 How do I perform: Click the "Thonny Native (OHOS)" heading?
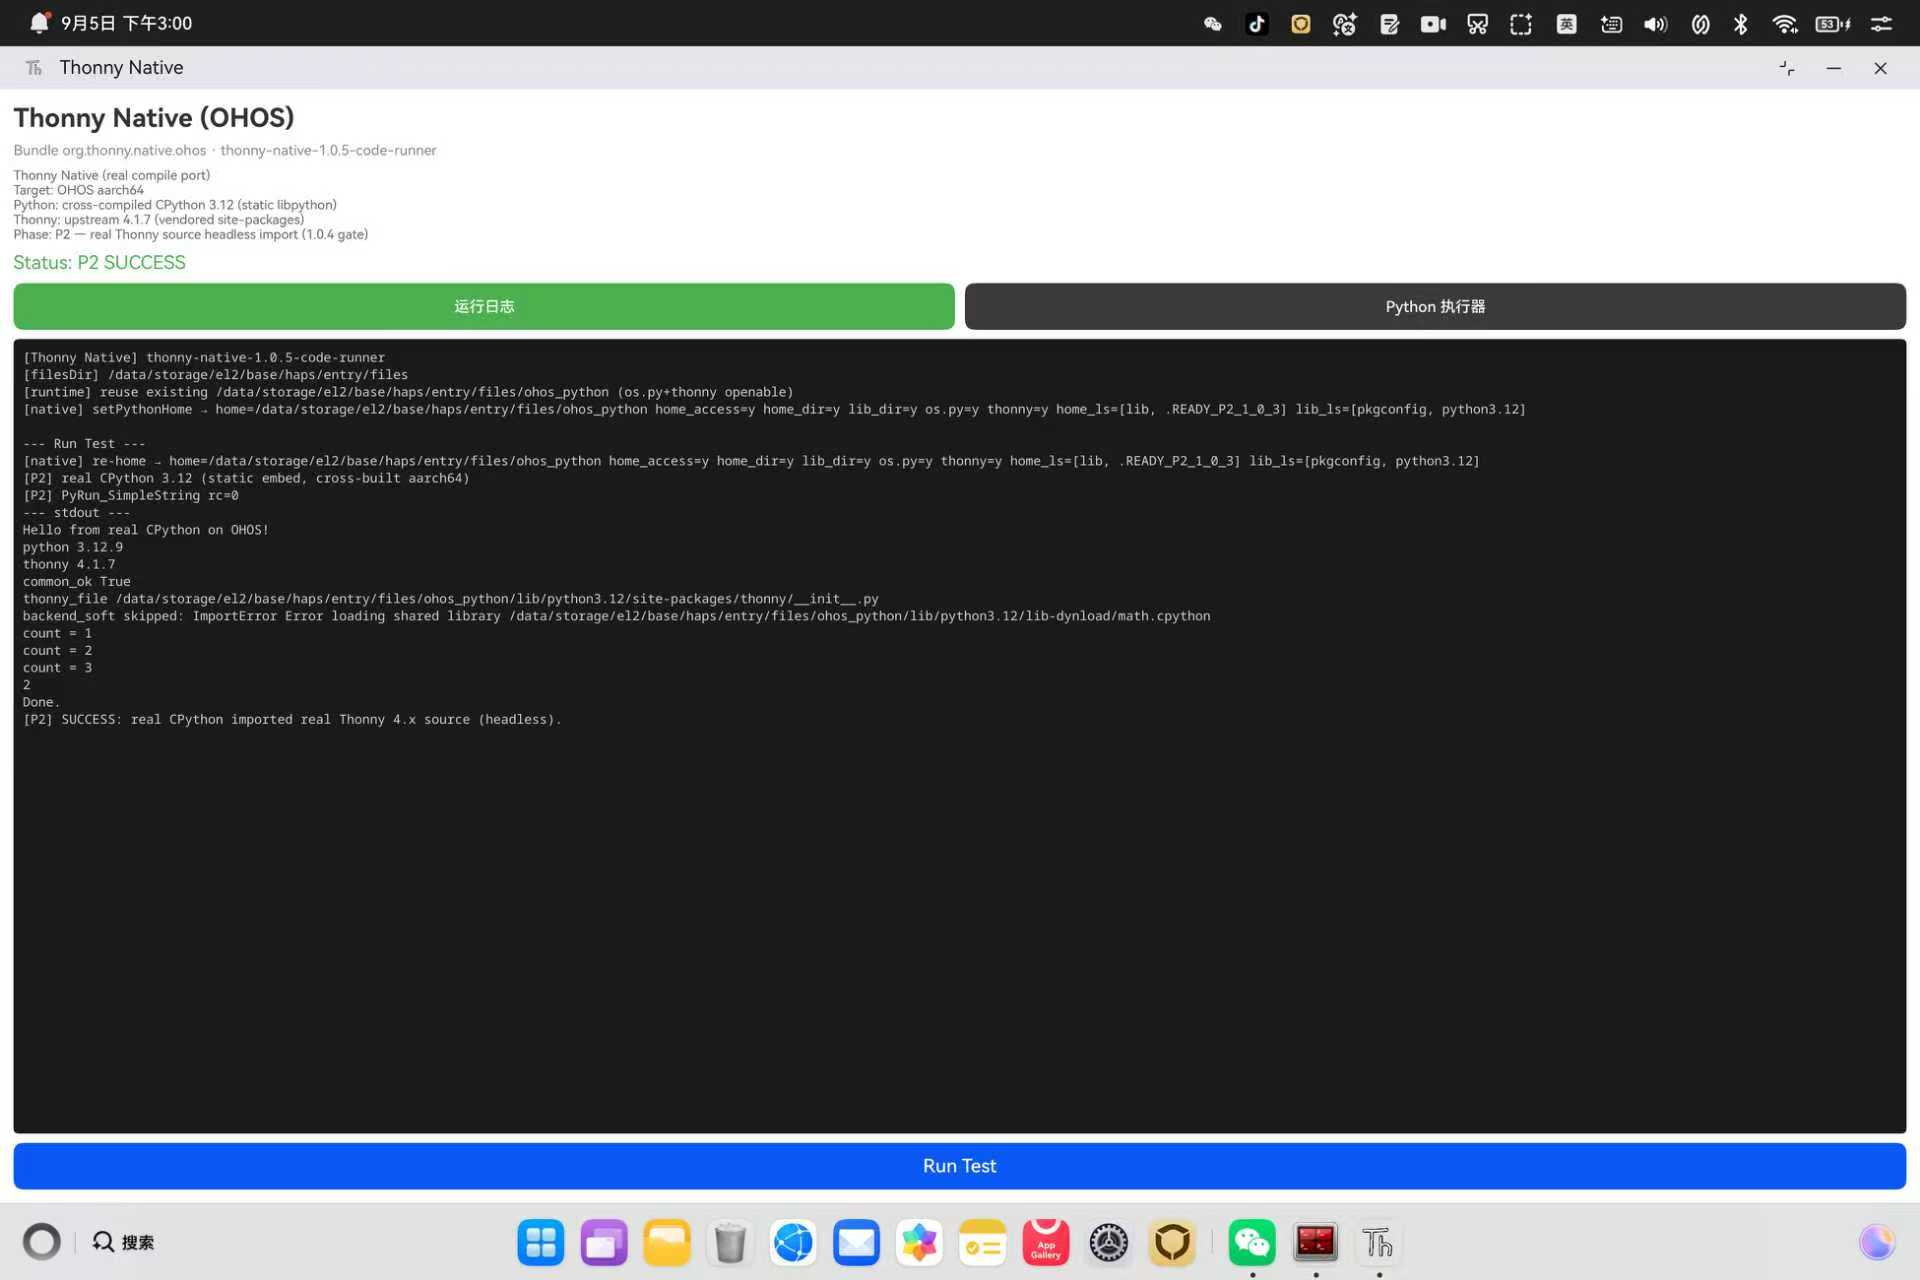(154, 118)
